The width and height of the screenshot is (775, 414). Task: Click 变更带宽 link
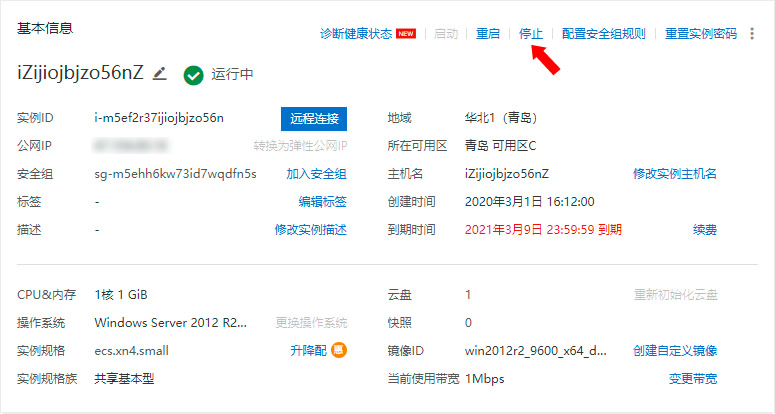[x=693, y=378]
